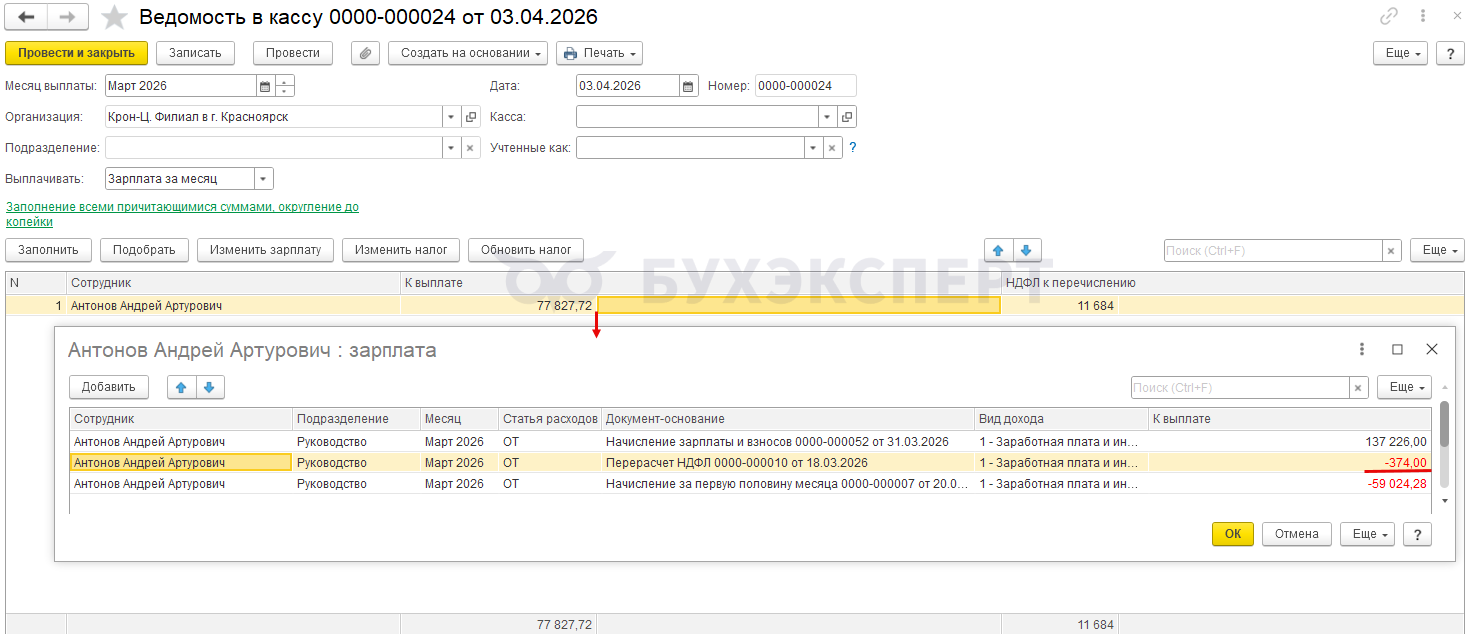Image resolution: width=1470 pixels, height=634 pixels.
Task: Open help with the top-right question mark button
Action: coord(1450,53)
